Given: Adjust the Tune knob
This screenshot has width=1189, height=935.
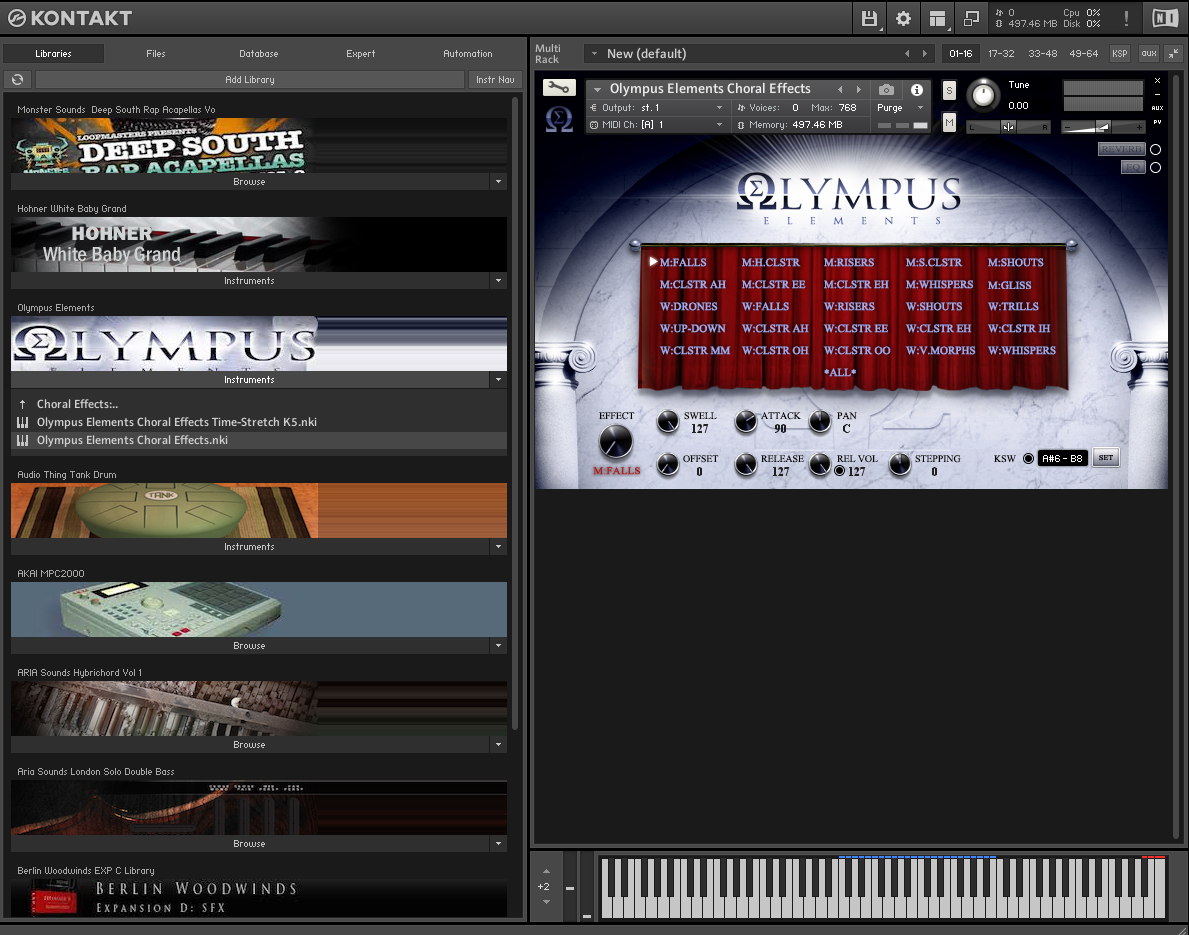Looking at the screenshot, I should [x=983, y=95].
